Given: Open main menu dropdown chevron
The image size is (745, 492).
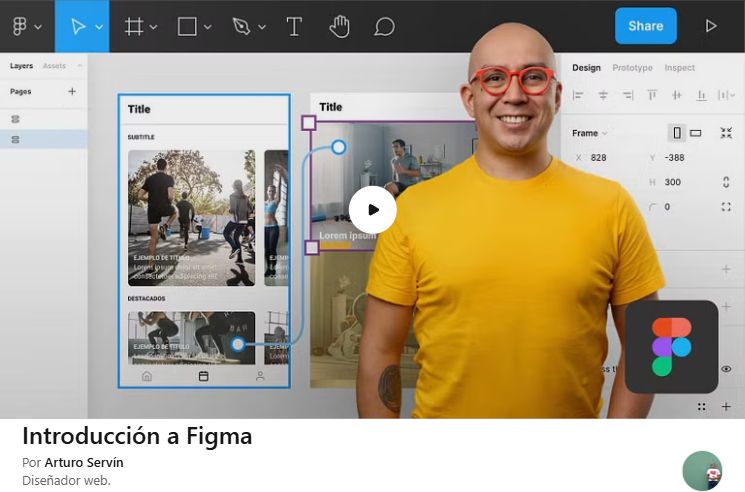Looking at the screenshot, I should click(x=38, y=27).
